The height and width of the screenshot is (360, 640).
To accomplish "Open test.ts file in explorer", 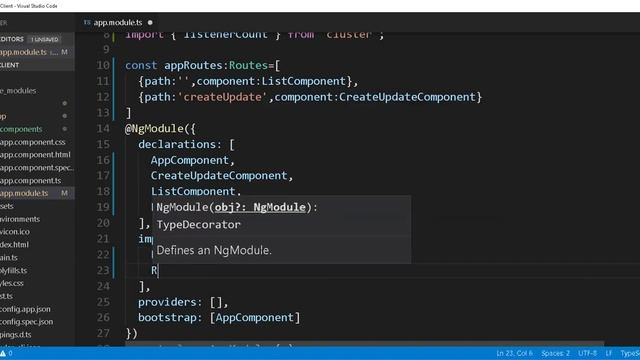I will (x=7, y=296).
